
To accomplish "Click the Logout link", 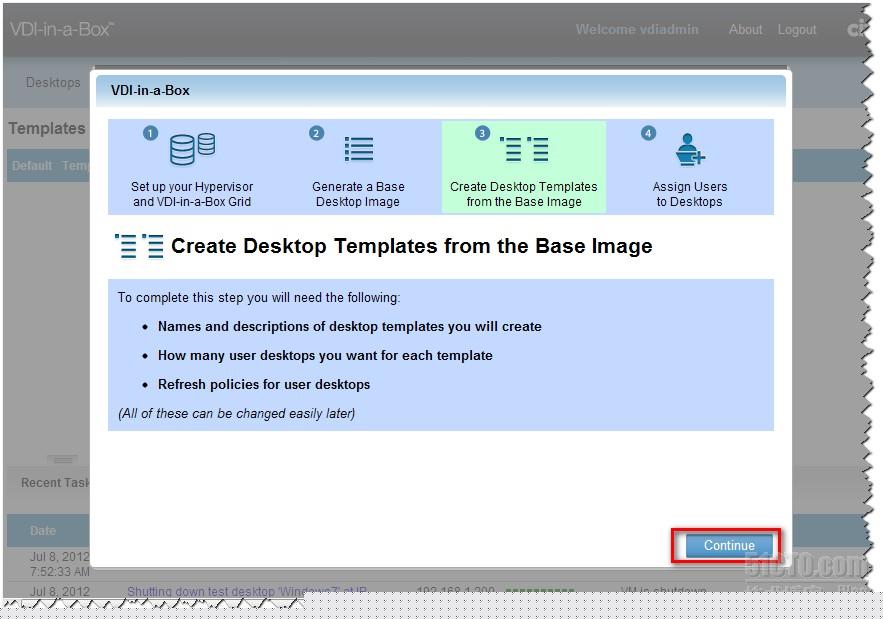I will (x=796, y=29).
